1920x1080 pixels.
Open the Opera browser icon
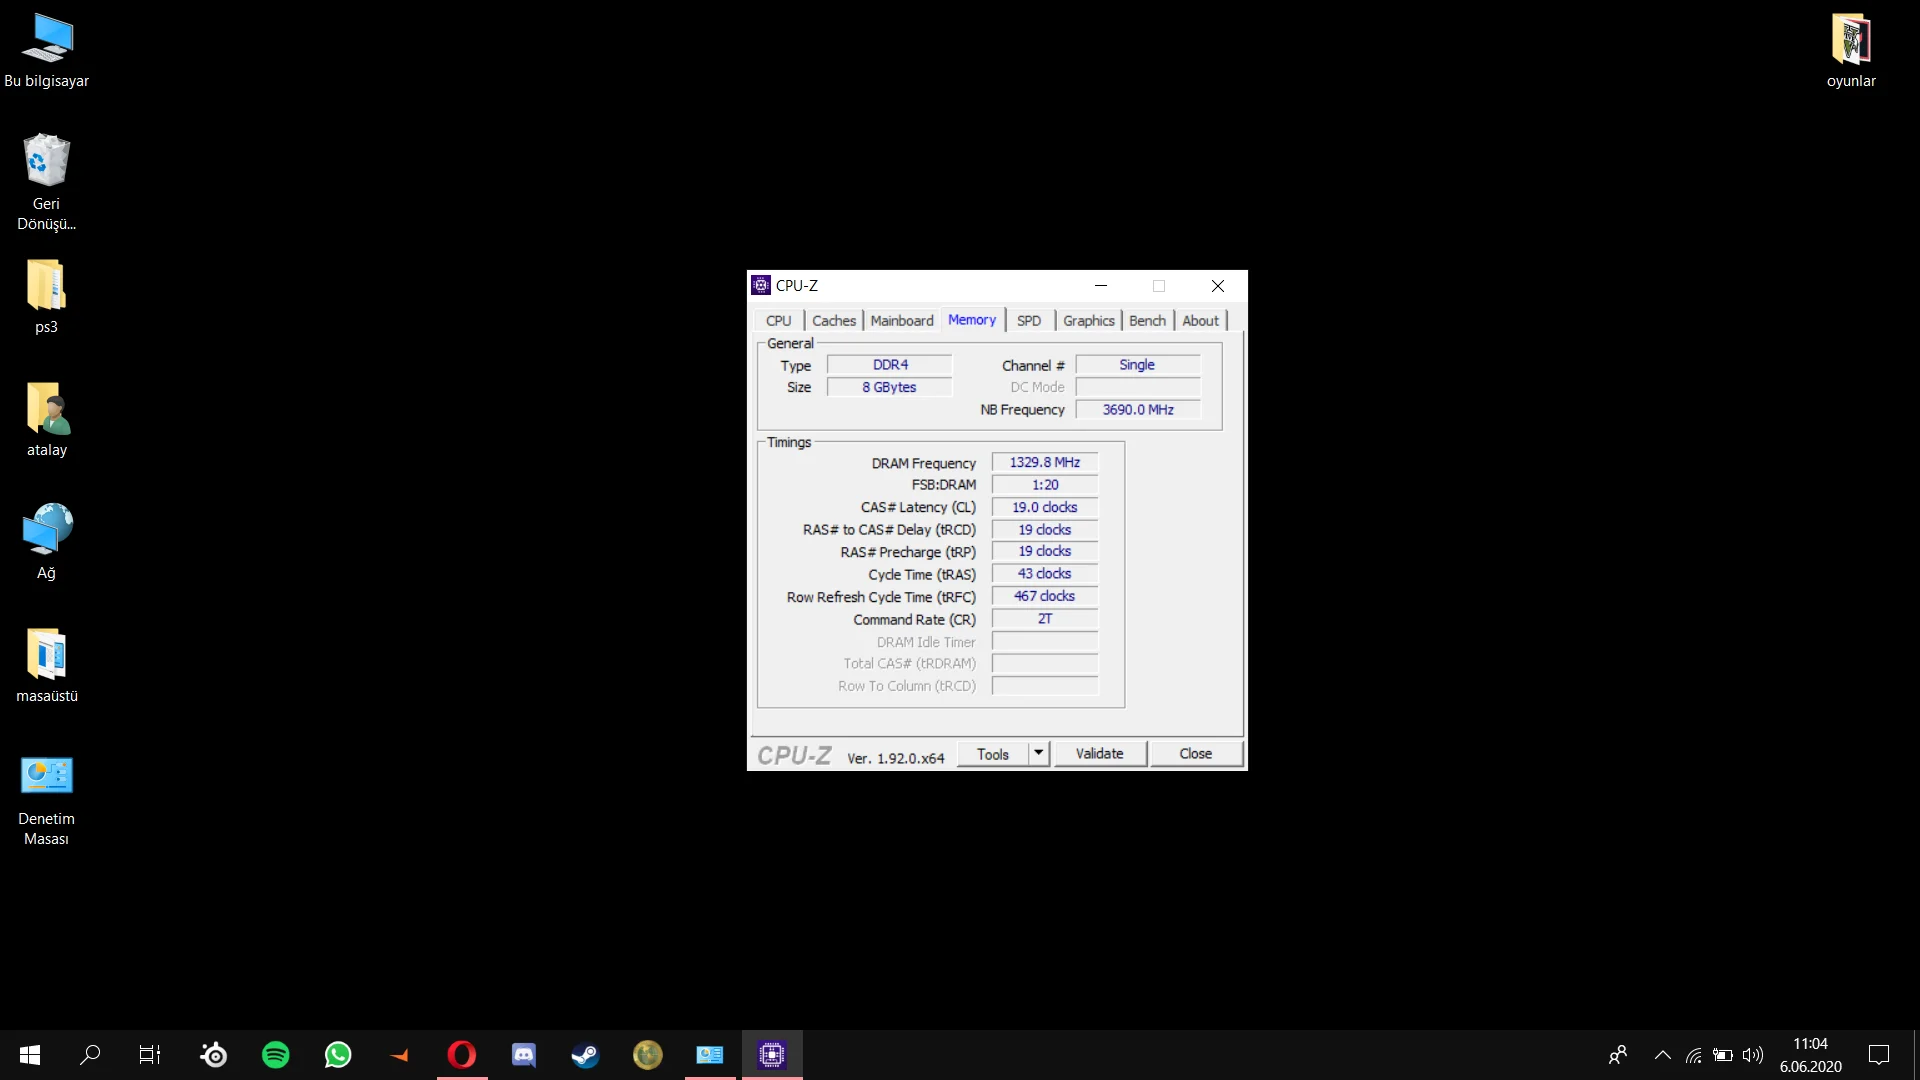(462, 1055)
